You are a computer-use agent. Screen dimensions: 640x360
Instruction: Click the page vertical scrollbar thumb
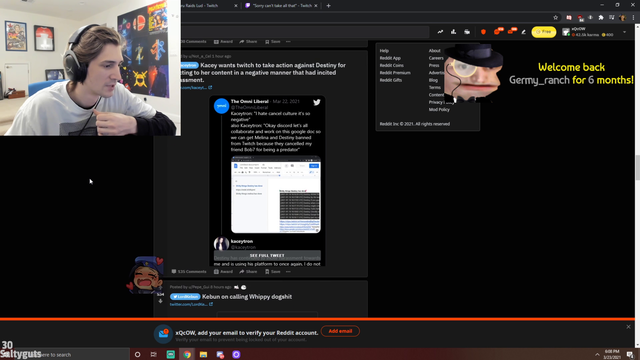pos(637,167)
